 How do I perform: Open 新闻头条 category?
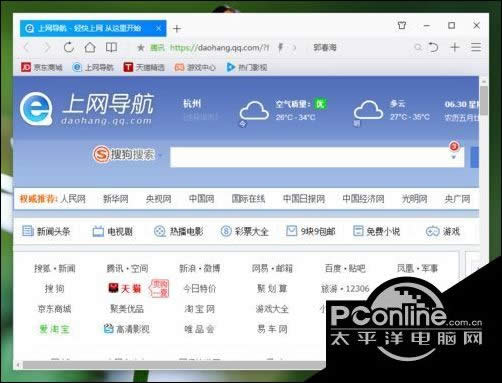pyautogui.click(x=46, y=231)
